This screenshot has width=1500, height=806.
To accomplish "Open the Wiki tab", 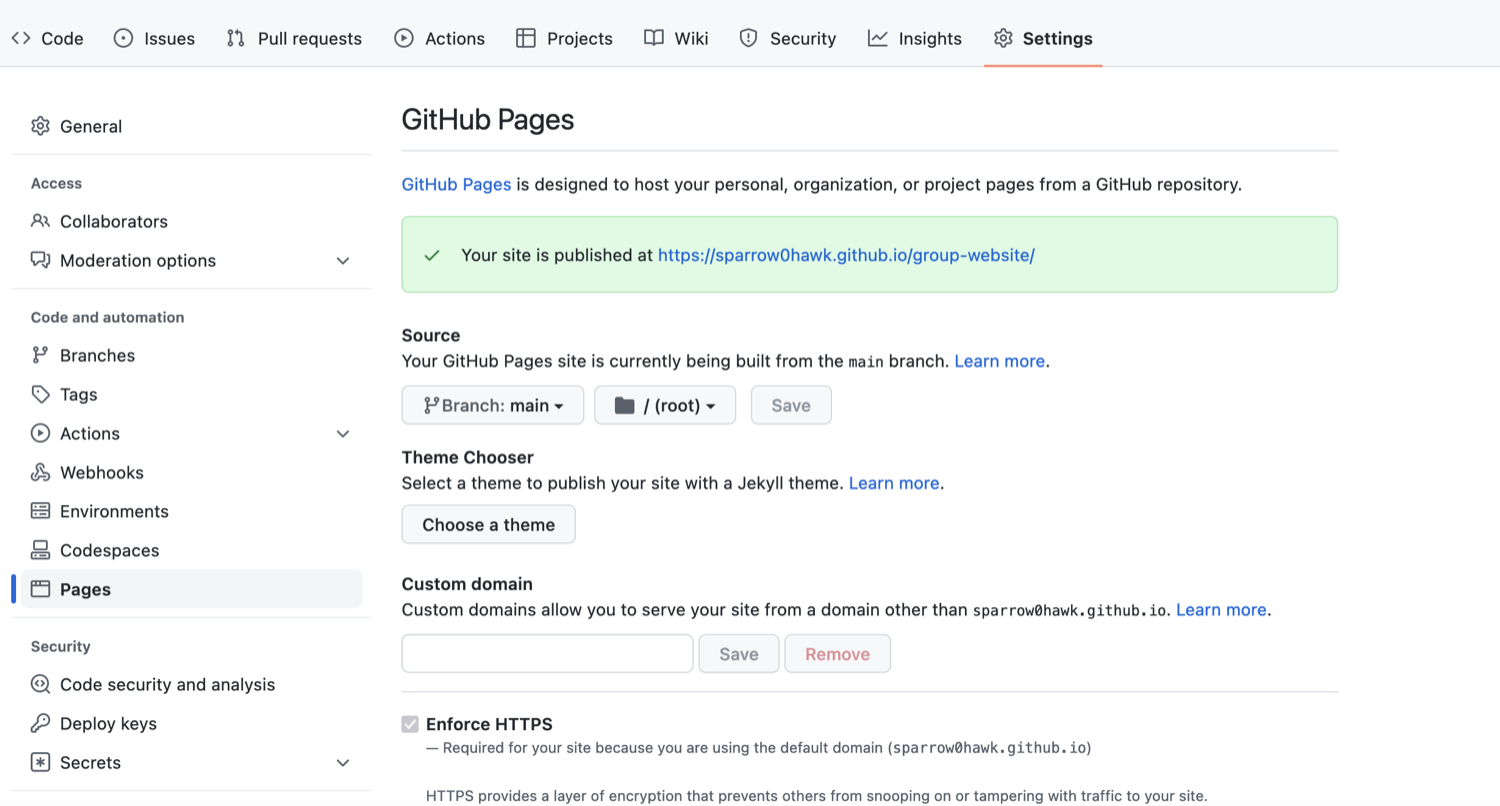I will (x=676, y=38).
